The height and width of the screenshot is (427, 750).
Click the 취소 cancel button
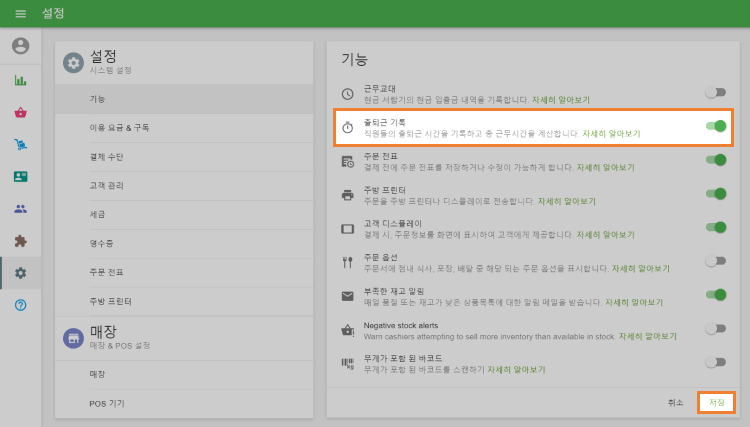tap(675, 402)
